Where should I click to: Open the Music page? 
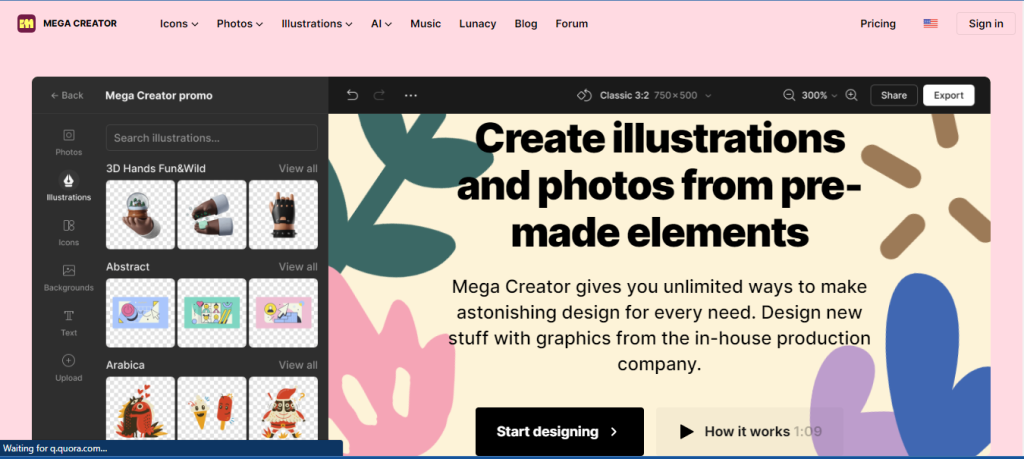[426, 24]
